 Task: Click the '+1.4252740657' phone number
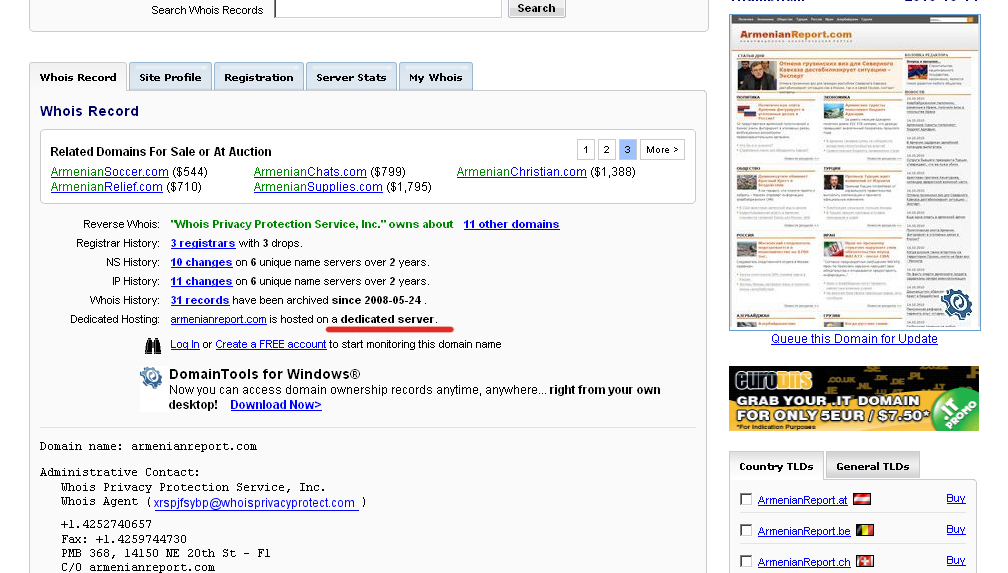107,524
